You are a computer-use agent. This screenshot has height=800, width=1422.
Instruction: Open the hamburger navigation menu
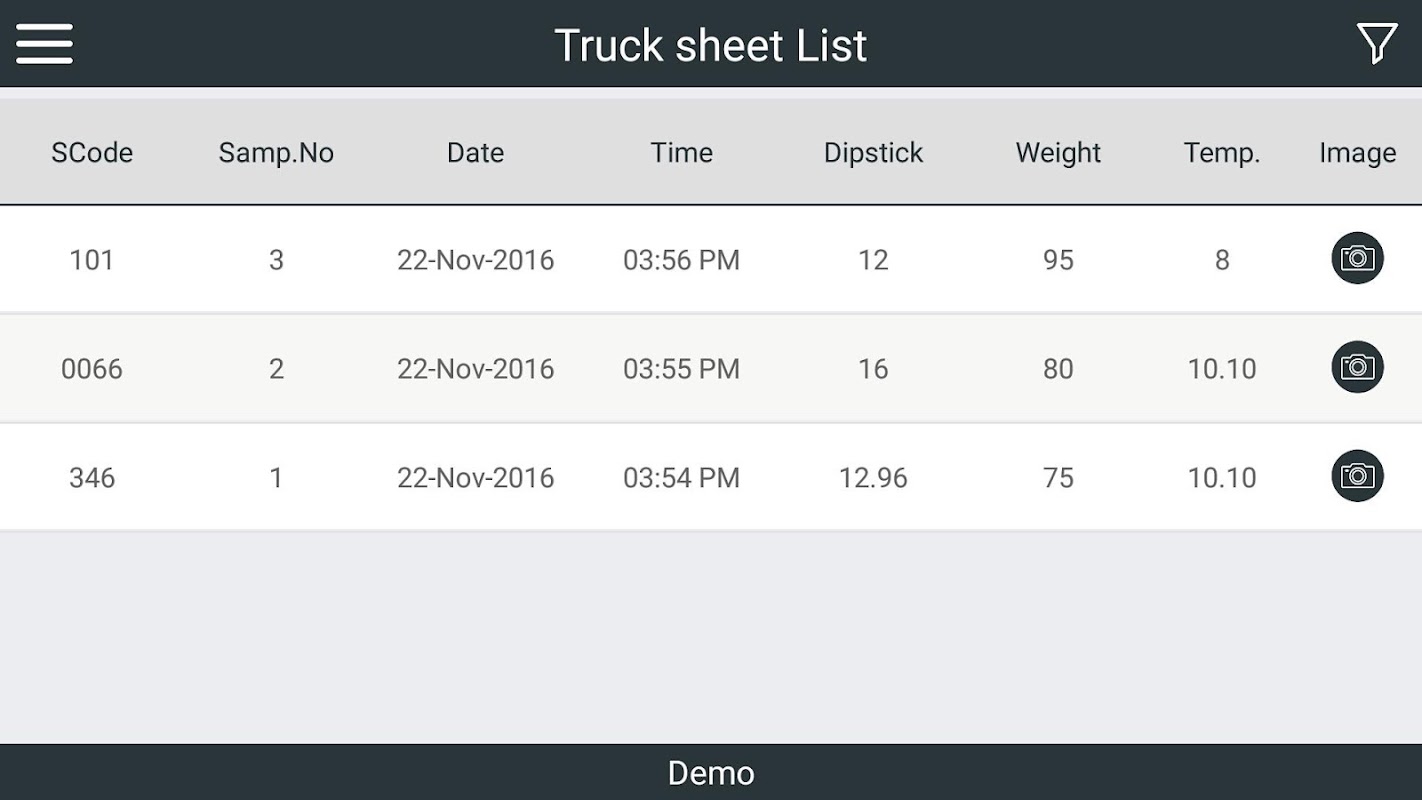pyautogui.click(x=44, y=44)
